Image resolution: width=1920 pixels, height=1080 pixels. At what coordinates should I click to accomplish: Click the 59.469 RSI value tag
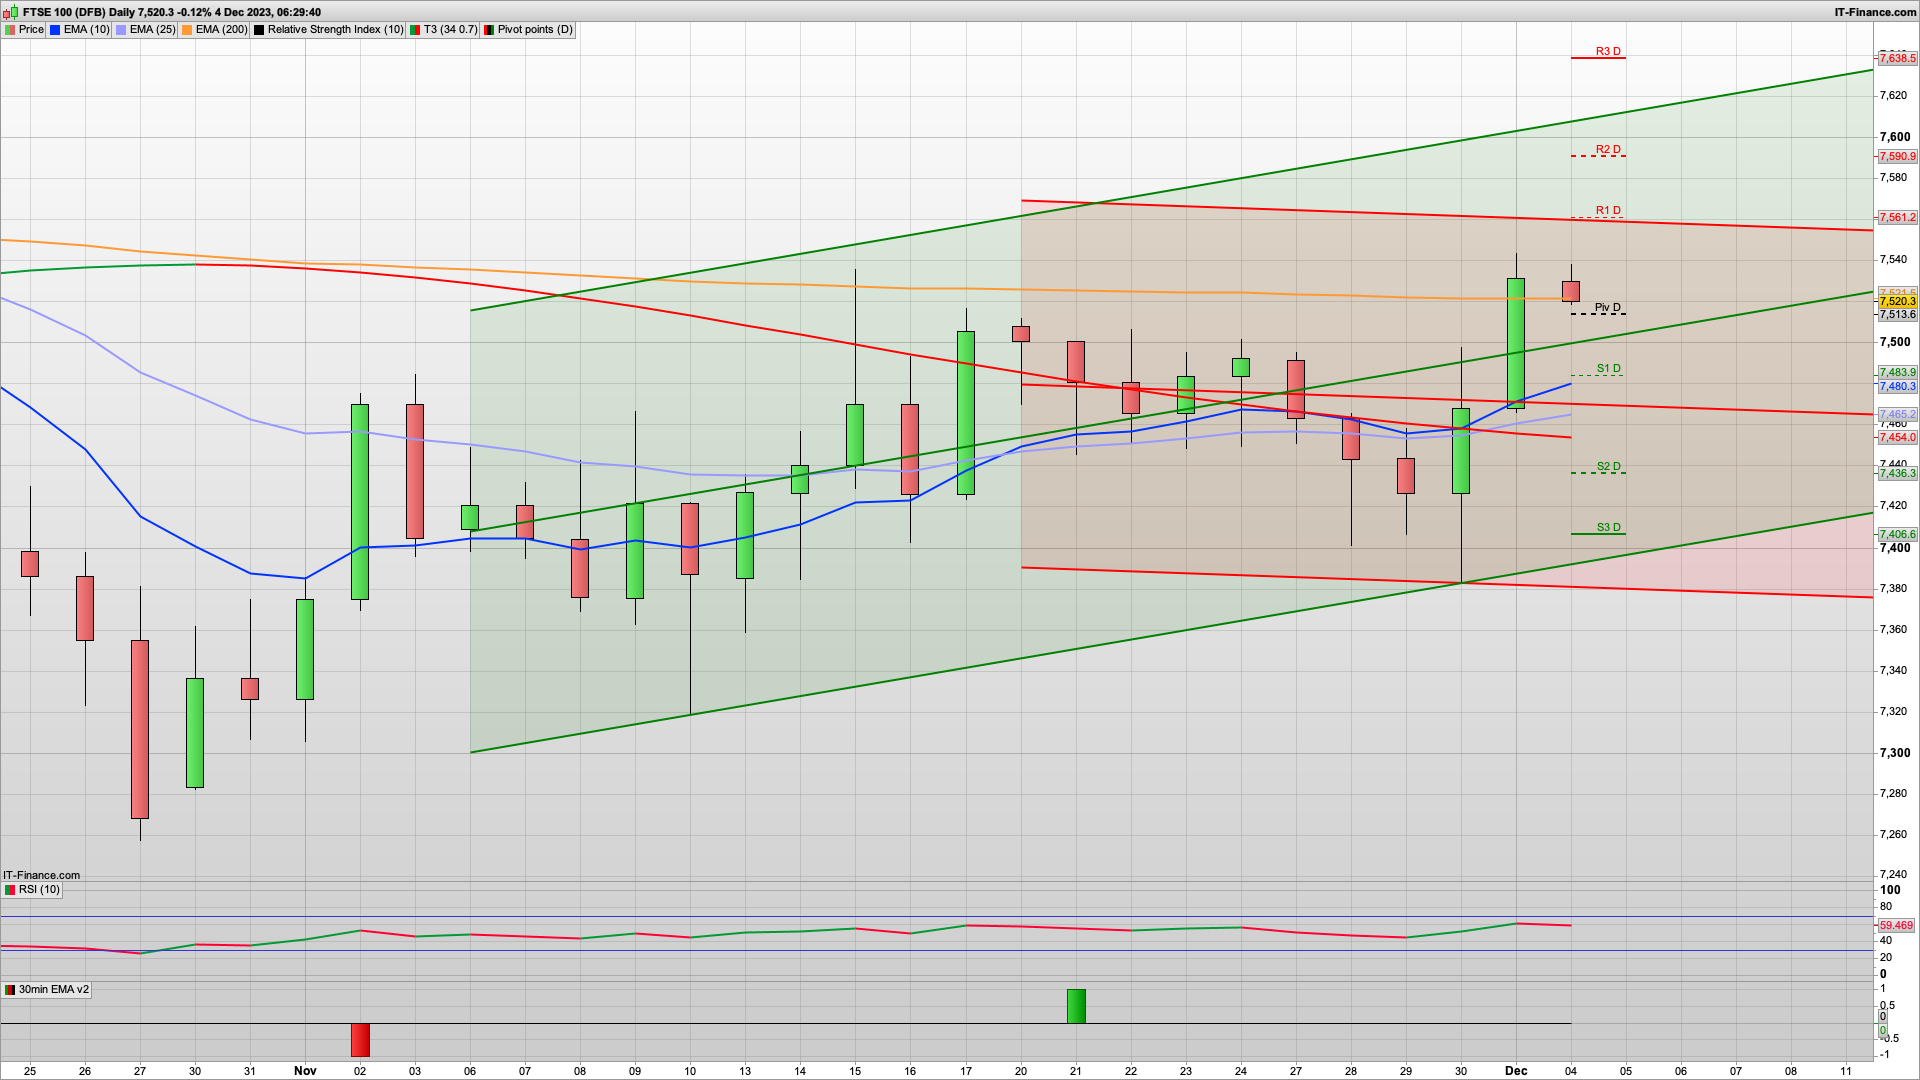pyautogui.click(x=1897, y=925)
